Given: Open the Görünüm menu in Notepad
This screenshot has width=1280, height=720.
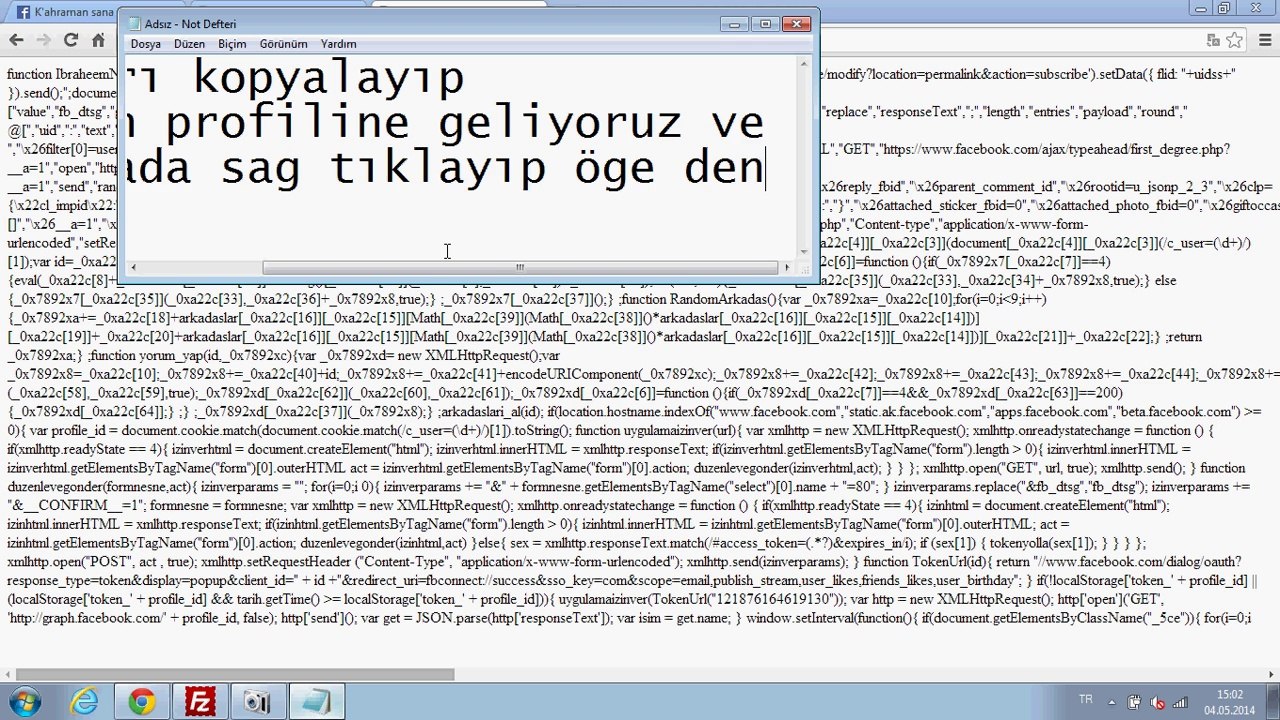Looking at the screenshot, I should (283, 44).
